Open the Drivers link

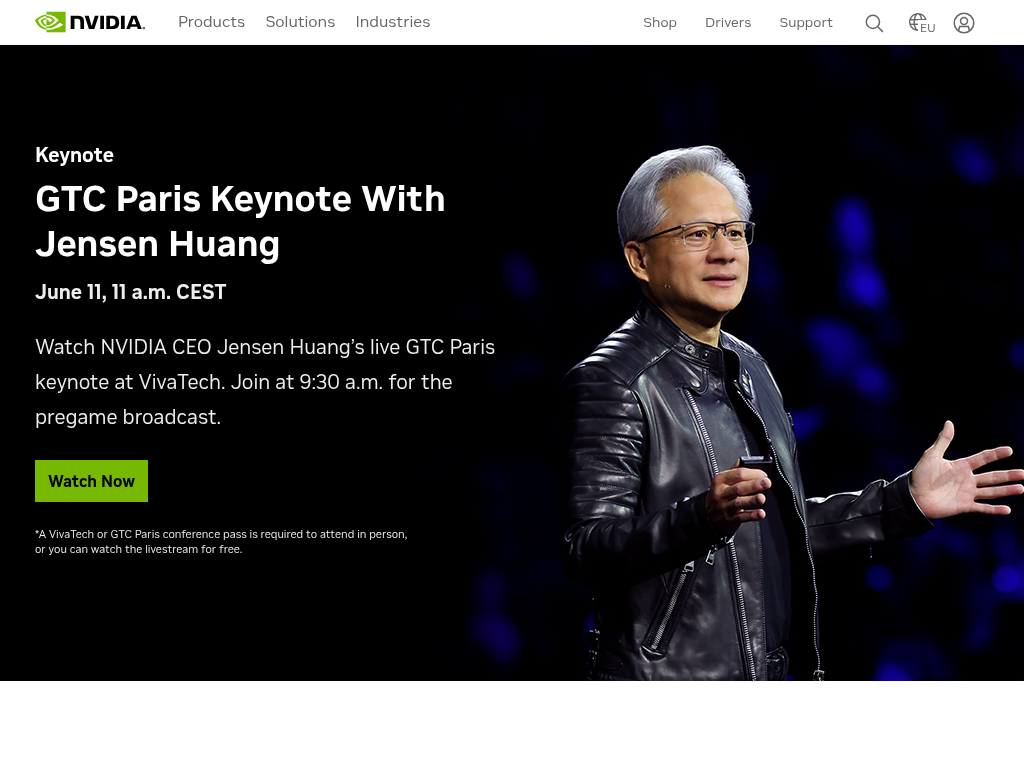click(728, 23)
